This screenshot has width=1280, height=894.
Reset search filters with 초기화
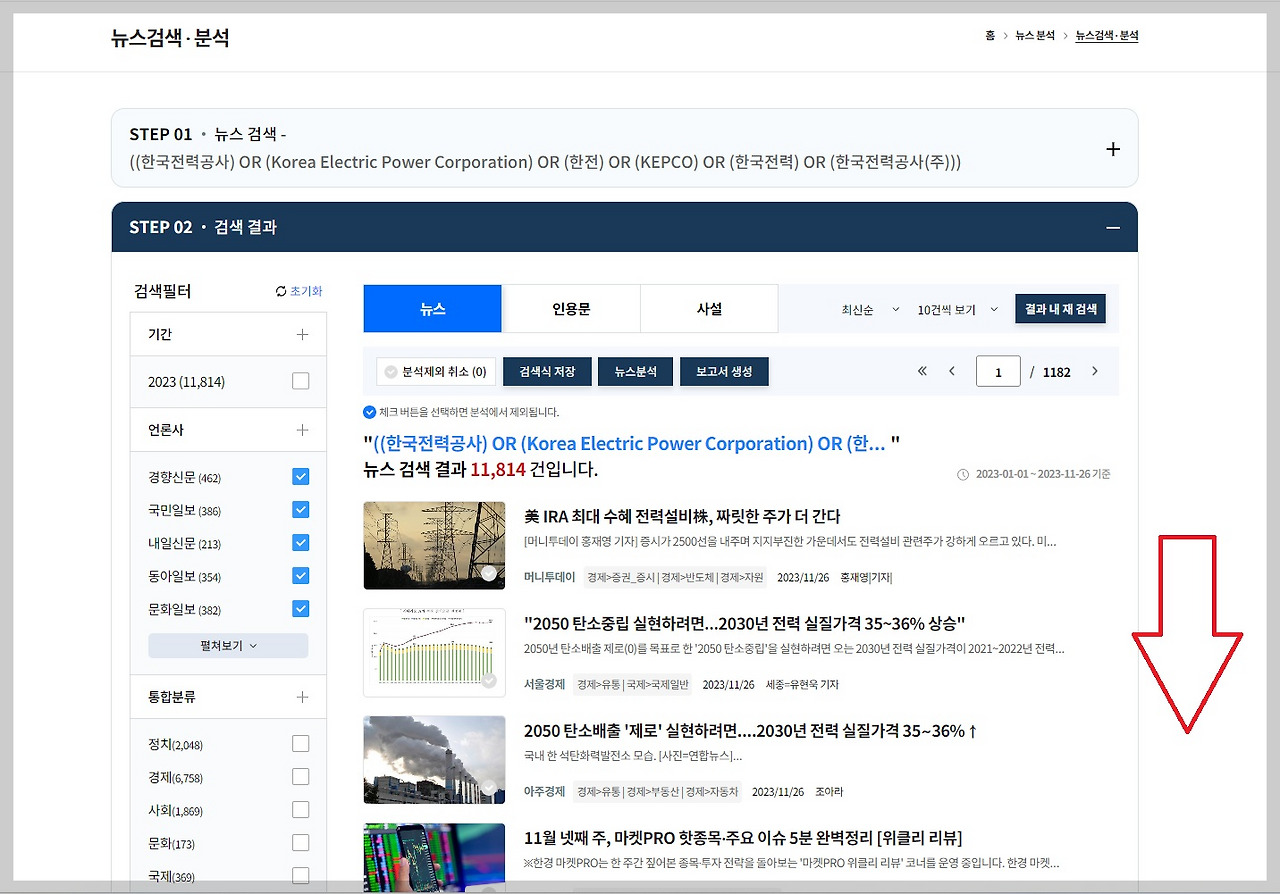[x=299, y=291]
